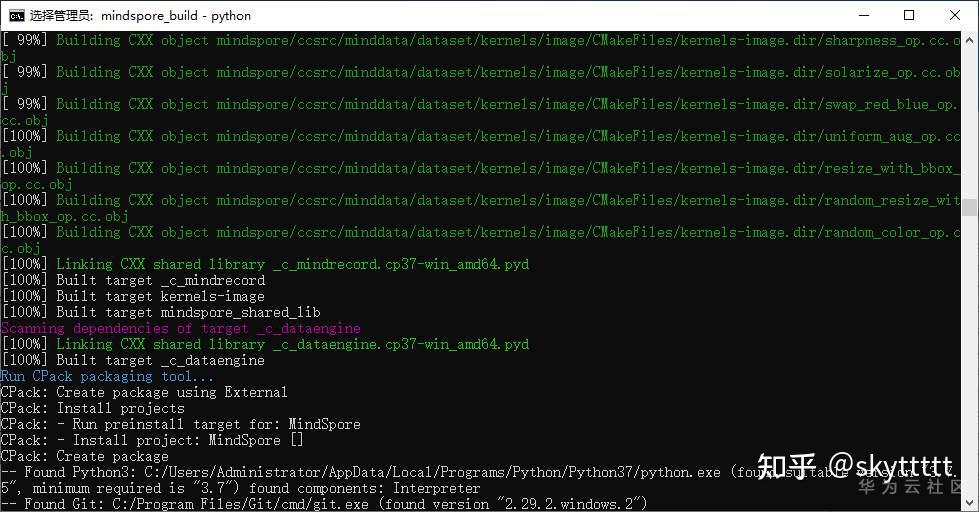Viewport: 979px width, 512px height.
Task: Click the line linking _c_dataengine.cp37-win_amd64.pyd
Action: click(265, 344)
